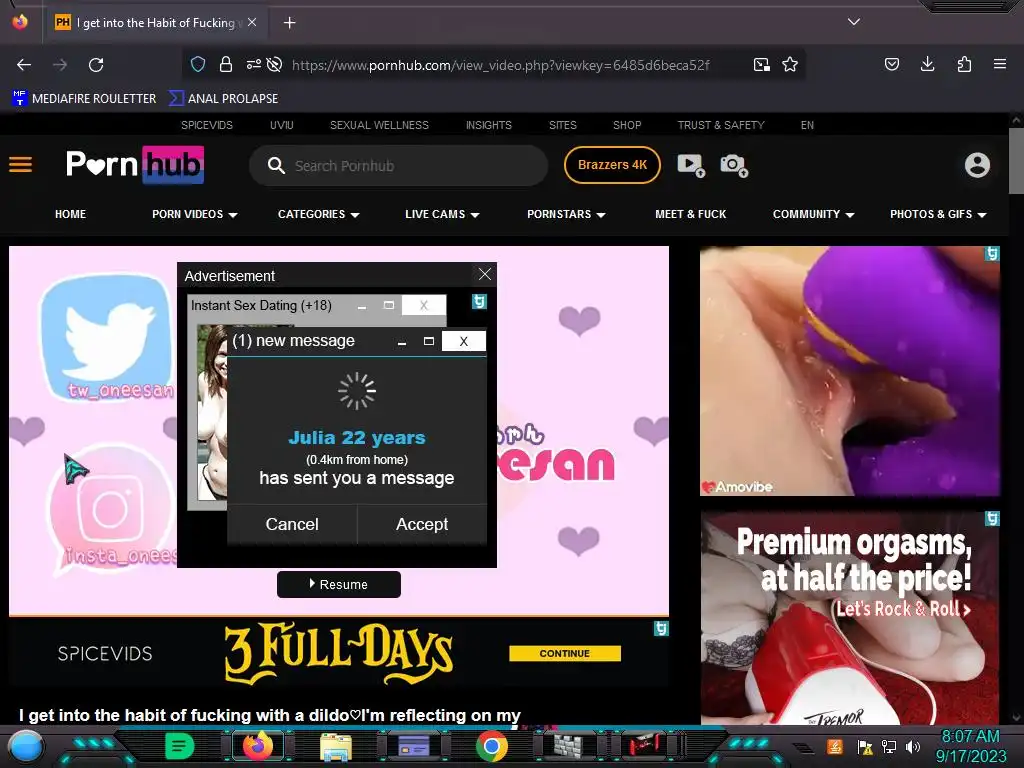Open the brick wall firewall taskbar icon
1024x768 pixels.
tap(569, 746)
